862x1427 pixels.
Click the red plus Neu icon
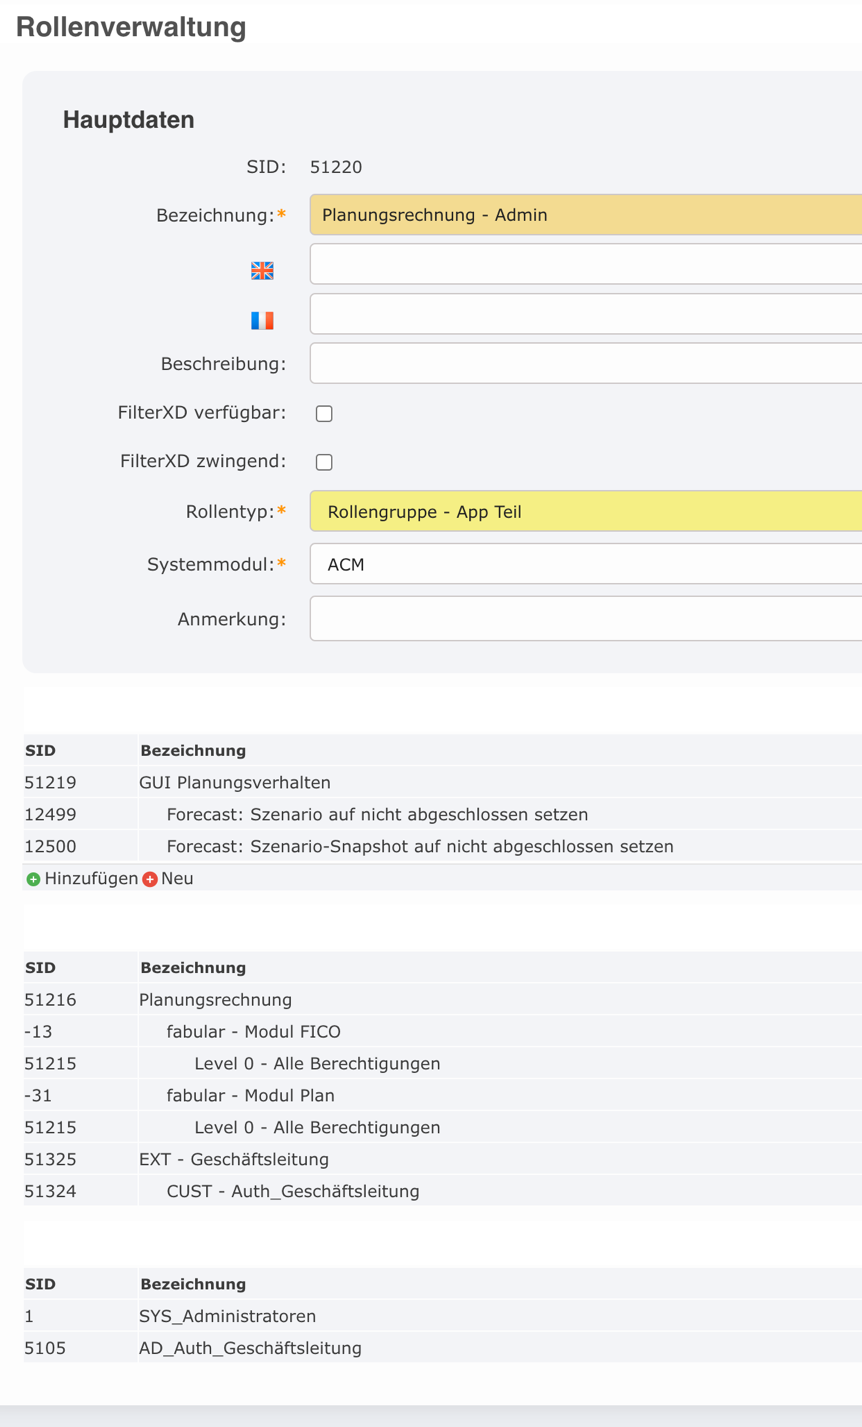pos(151,878)
